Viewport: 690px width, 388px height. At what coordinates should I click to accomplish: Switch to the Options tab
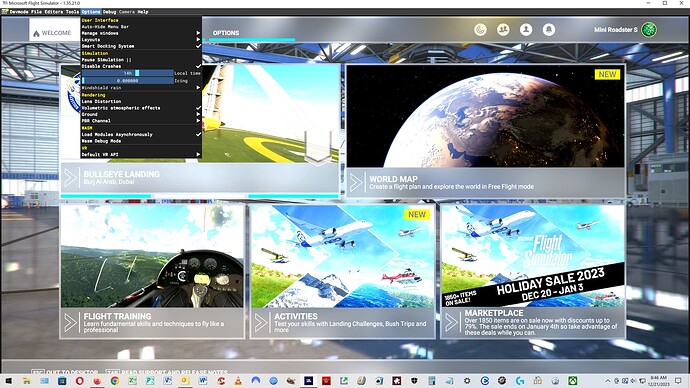[x=226, y=33]
